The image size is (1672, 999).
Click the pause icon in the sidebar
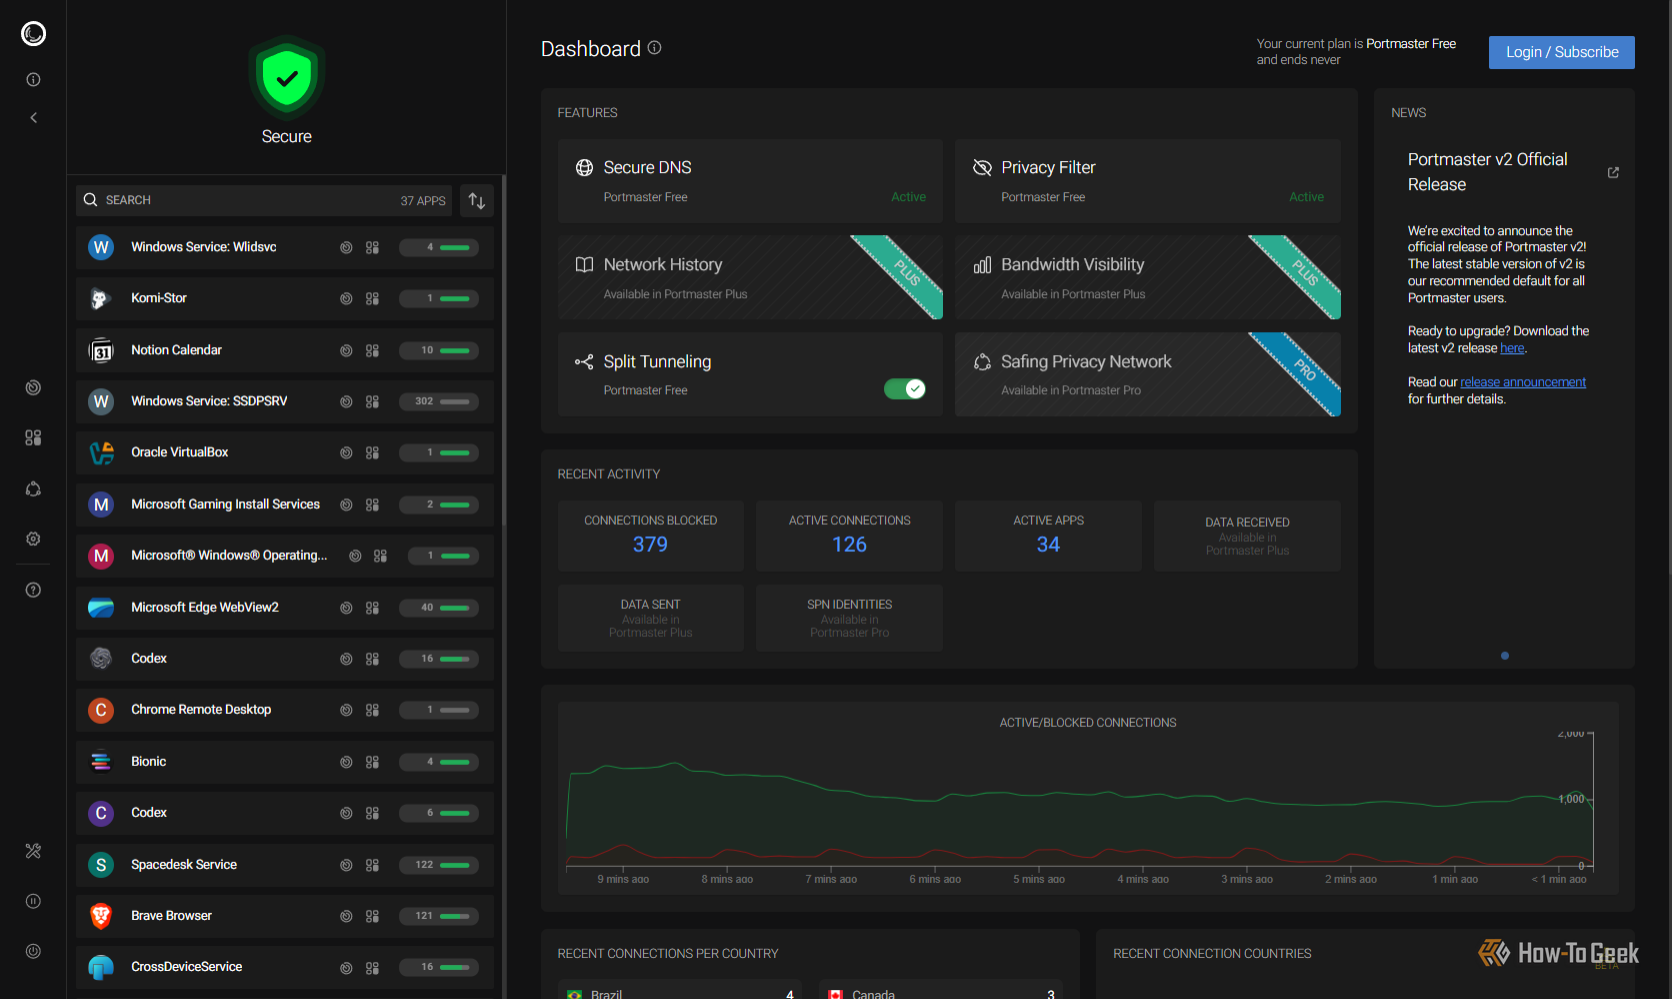[33, 901]
